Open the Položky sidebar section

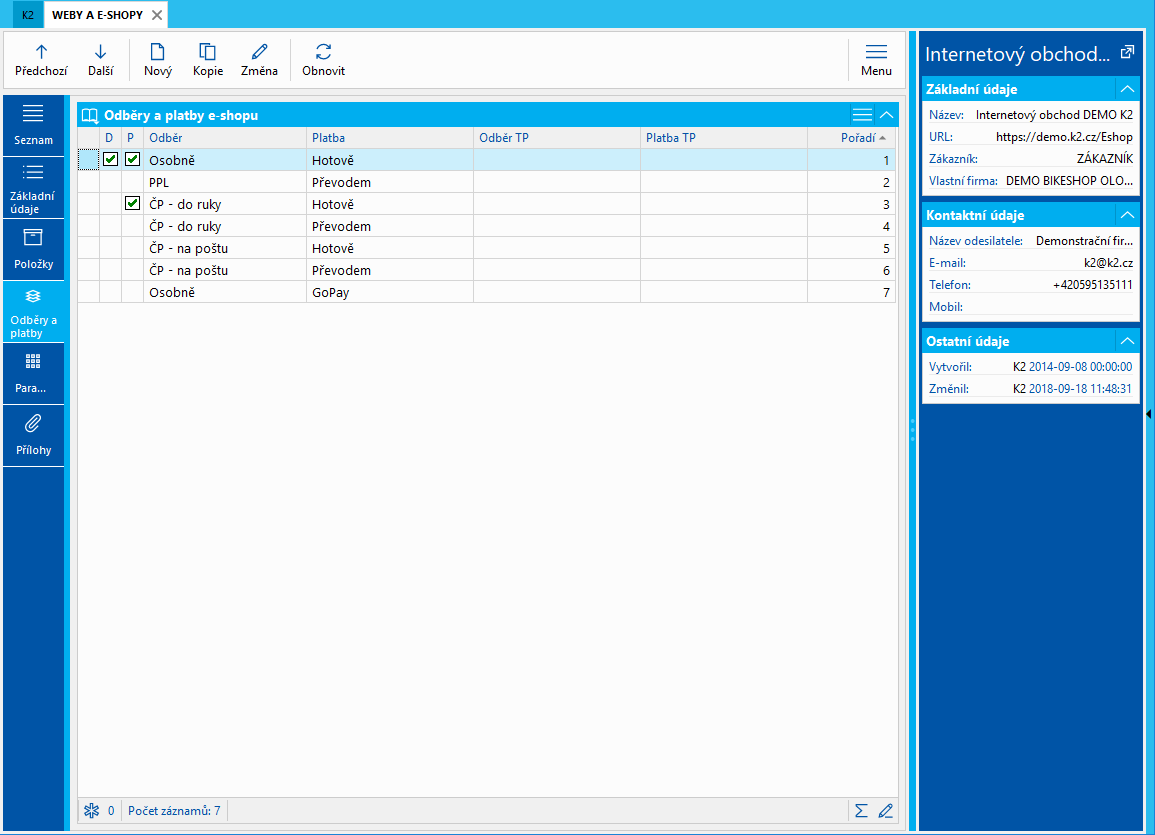point(33,248)
